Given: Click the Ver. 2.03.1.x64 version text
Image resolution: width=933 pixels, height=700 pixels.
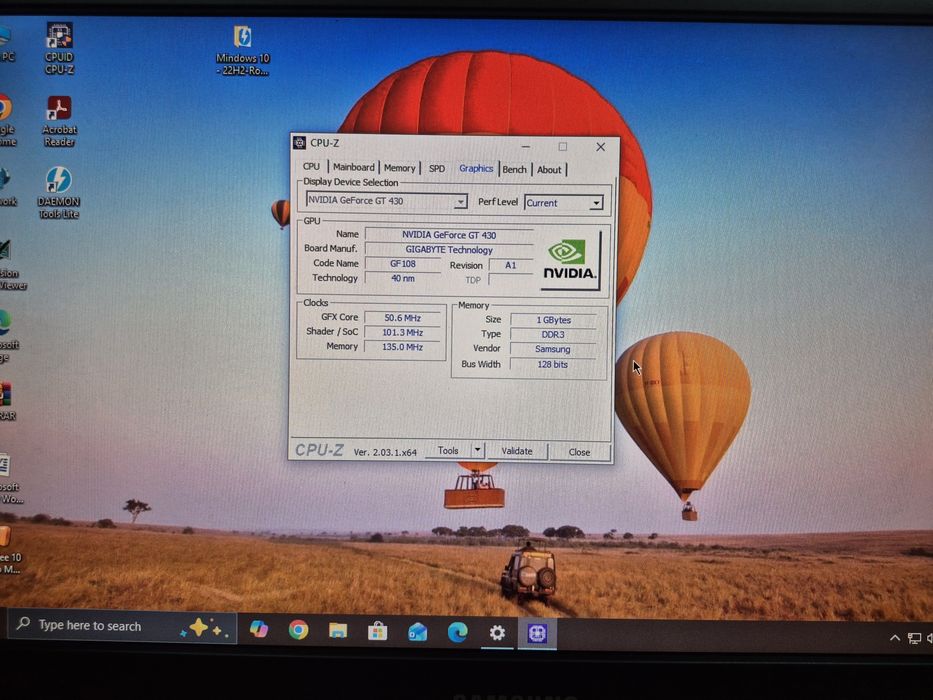Looking at the screenshot, I should click(385, 452).
